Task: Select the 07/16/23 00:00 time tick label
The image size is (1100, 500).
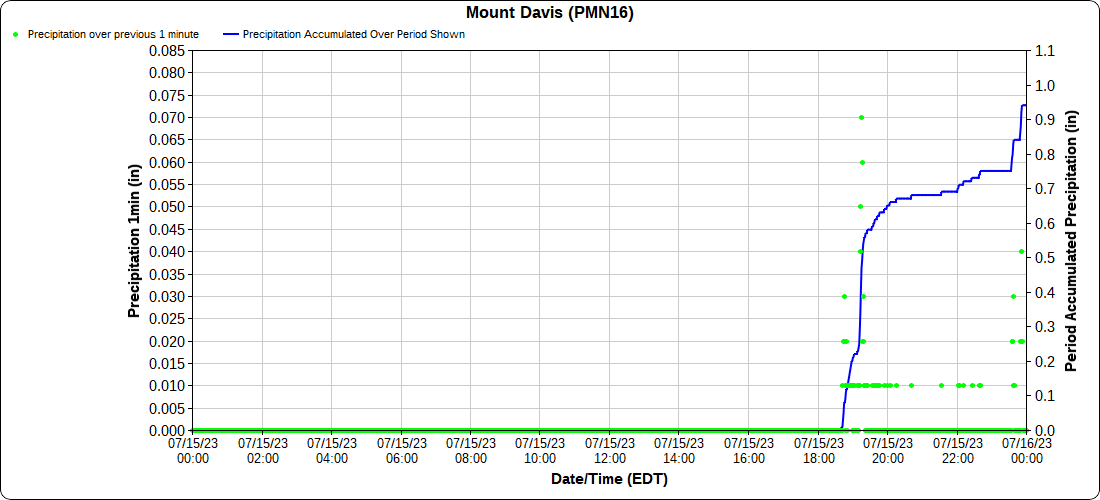Action: pyautogui.click(x=1026, y=450)
